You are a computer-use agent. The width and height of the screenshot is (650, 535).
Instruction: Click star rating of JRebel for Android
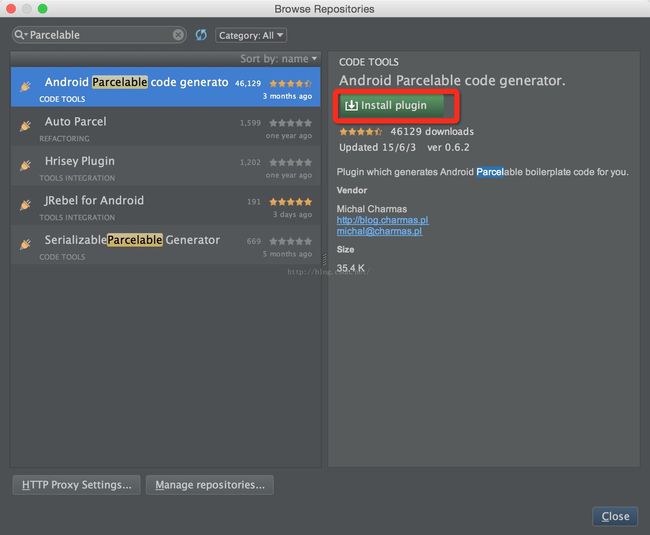(291, 202)
